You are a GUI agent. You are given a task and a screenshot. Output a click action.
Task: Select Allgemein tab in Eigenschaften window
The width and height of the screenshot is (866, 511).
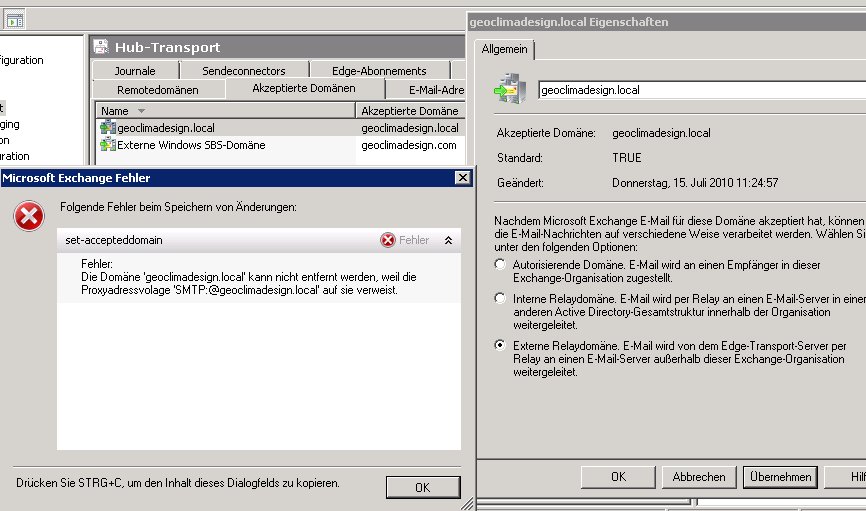504,49
